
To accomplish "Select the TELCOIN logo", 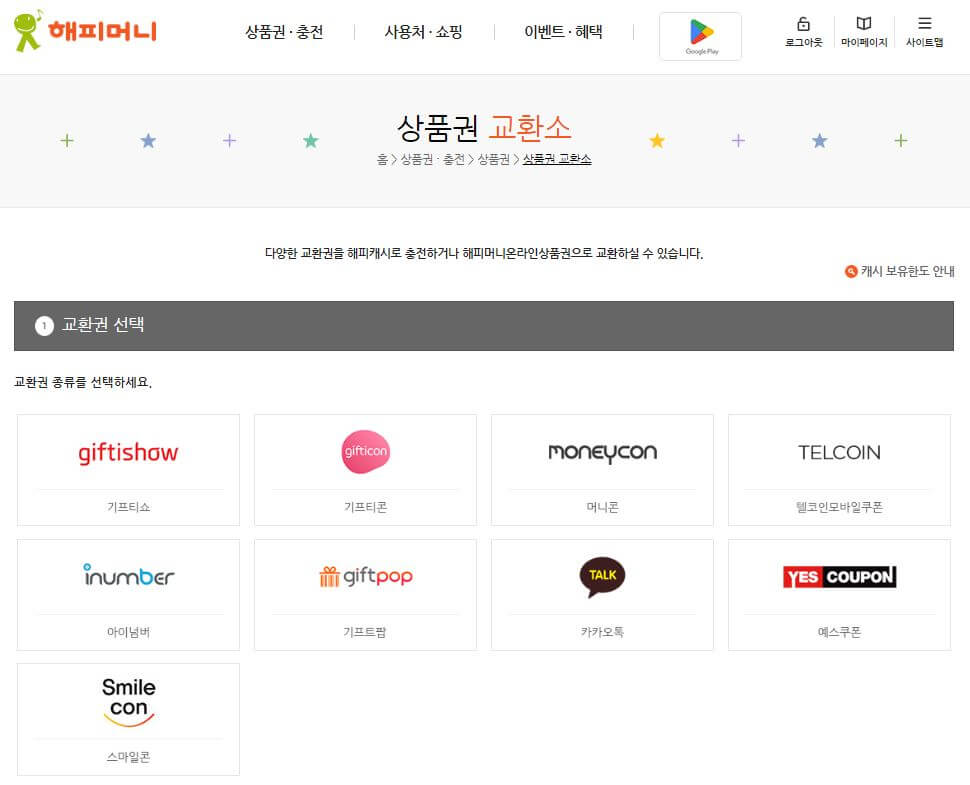I will coord(839,452).
